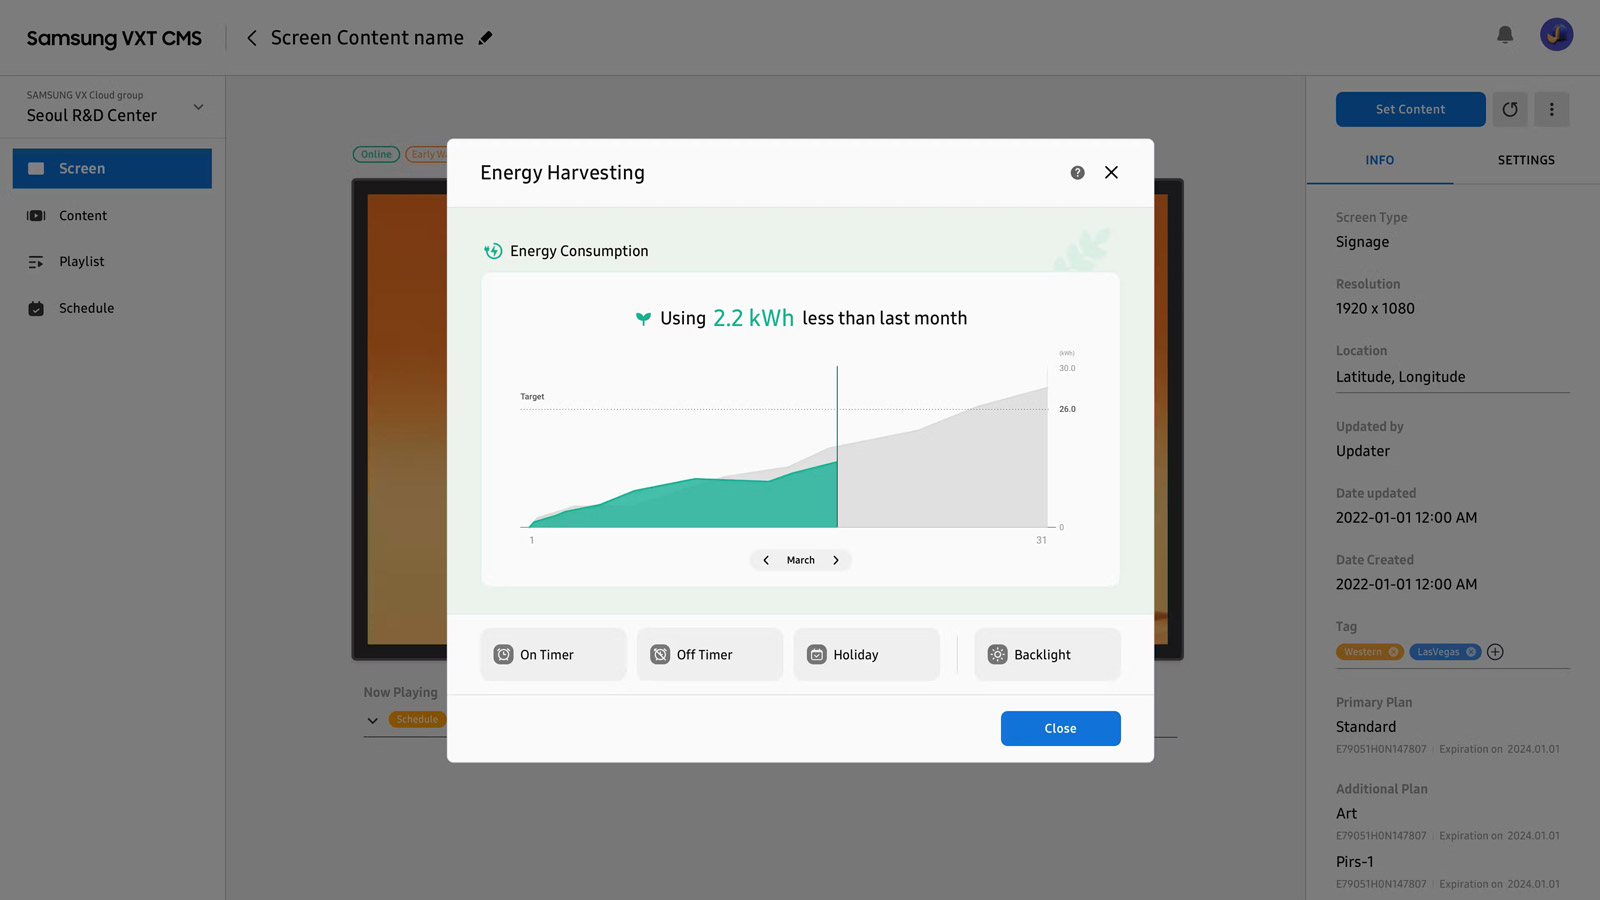Add a new tag with plus icon

click(1495, 652)
